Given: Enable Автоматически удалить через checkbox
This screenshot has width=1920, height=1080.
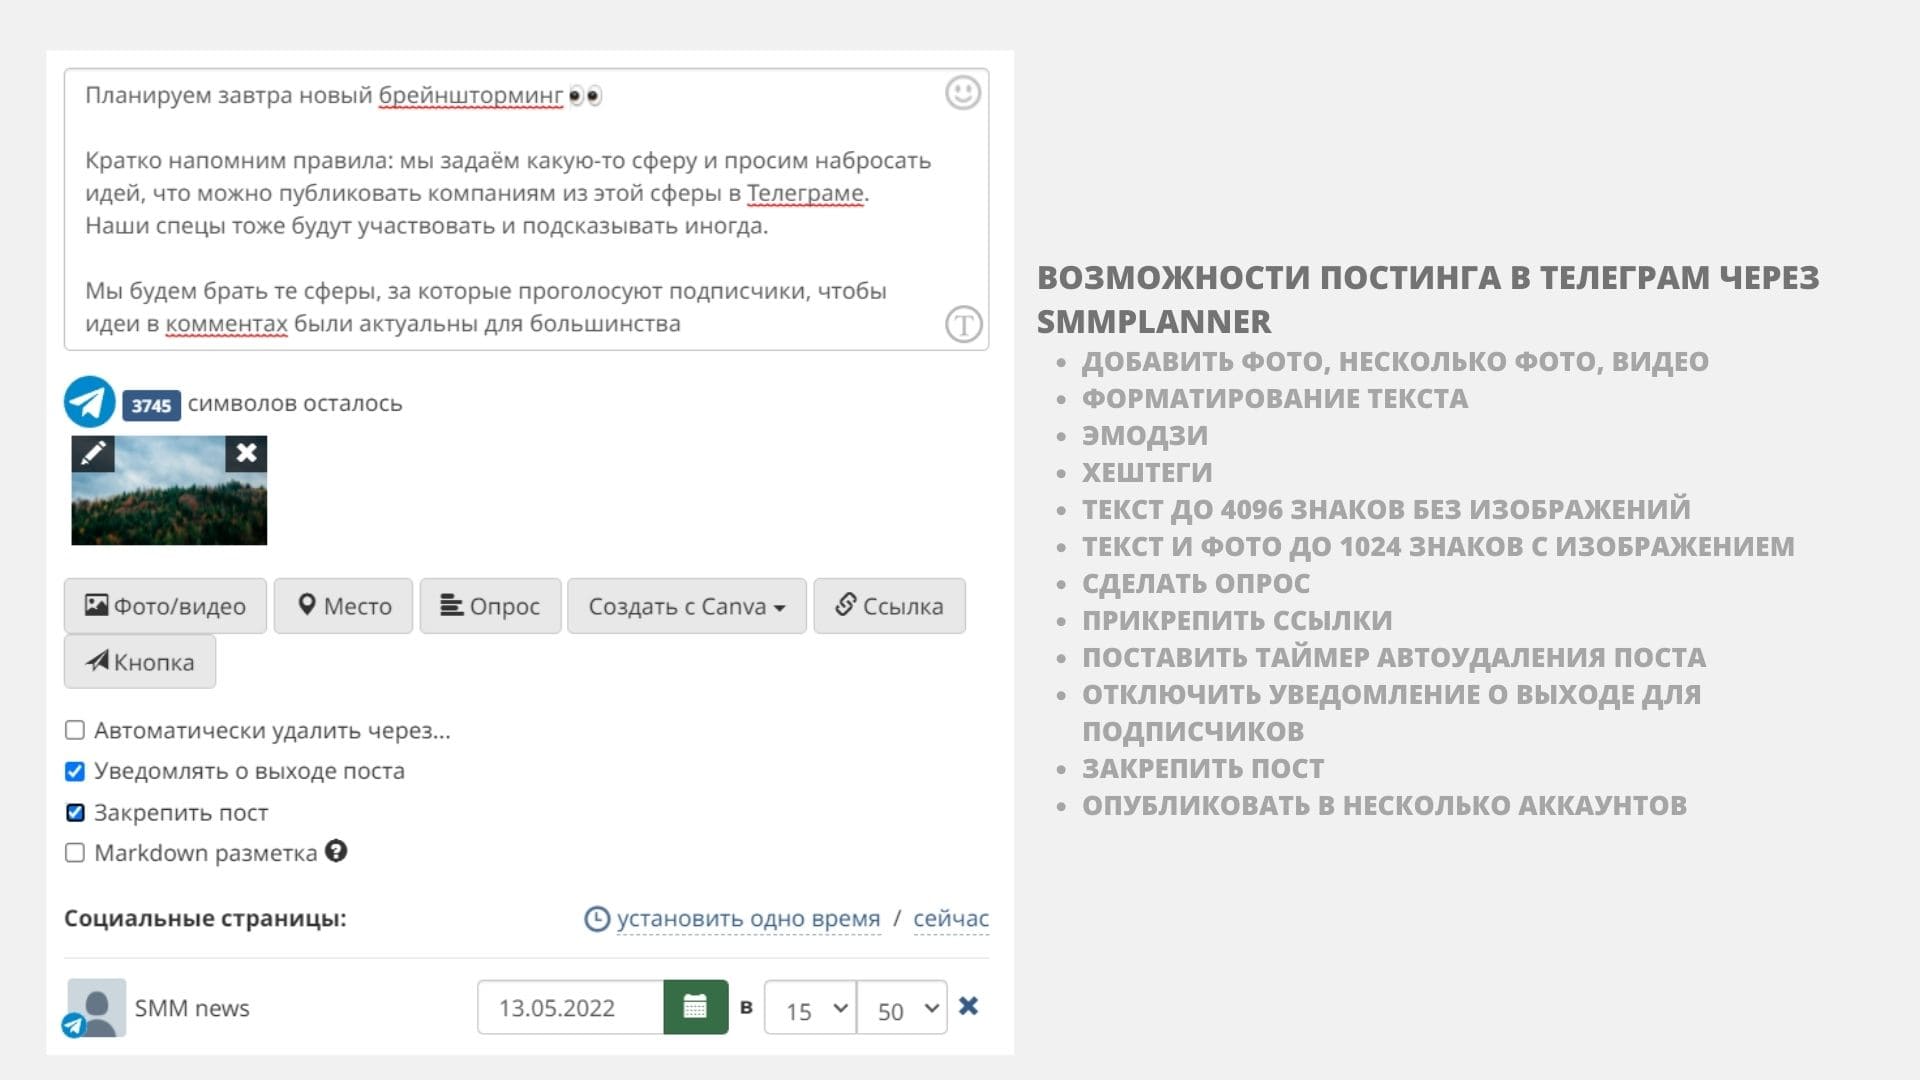Looking at the screenshot, I should (75, 730).
